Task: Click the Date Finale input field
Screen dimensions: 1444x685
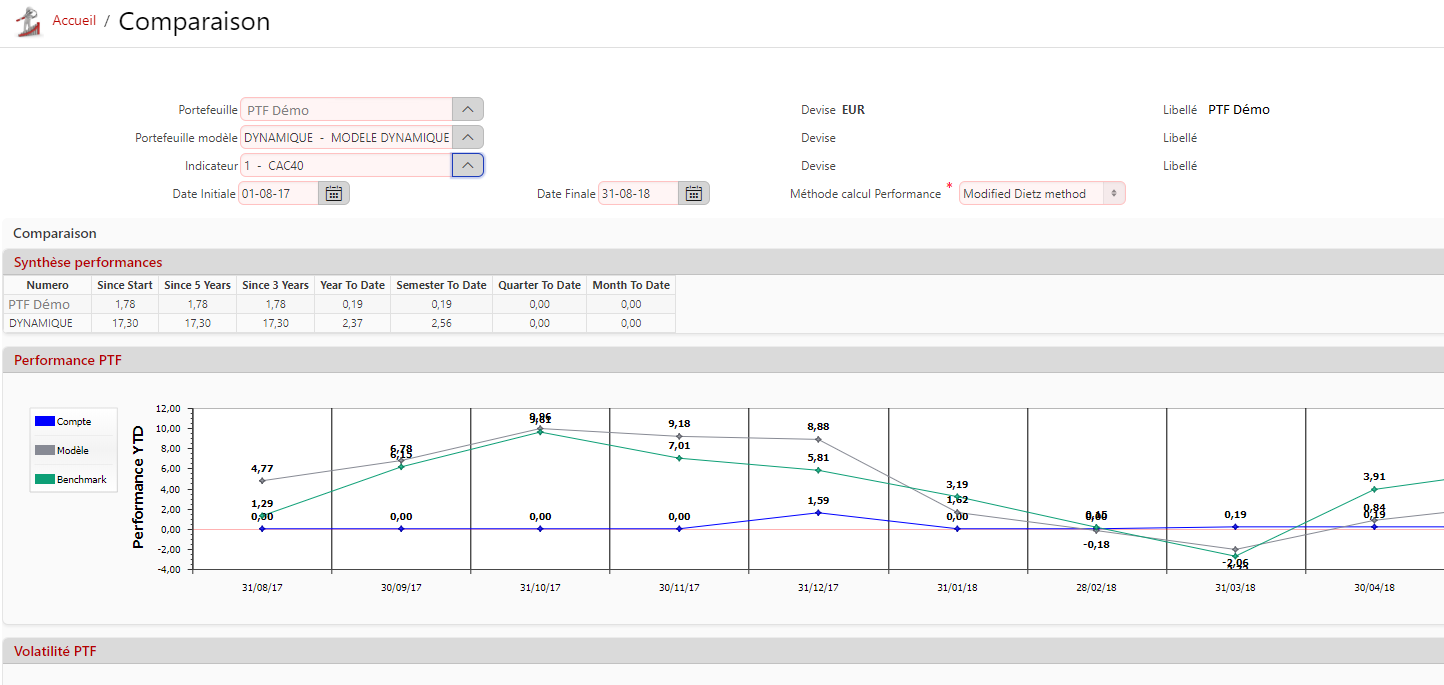Action: click(638, 194)
